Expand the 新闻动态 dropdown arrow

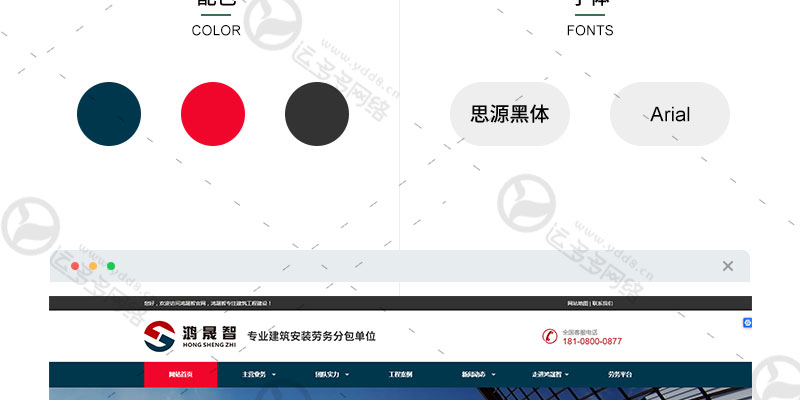(x=493, y=374)
